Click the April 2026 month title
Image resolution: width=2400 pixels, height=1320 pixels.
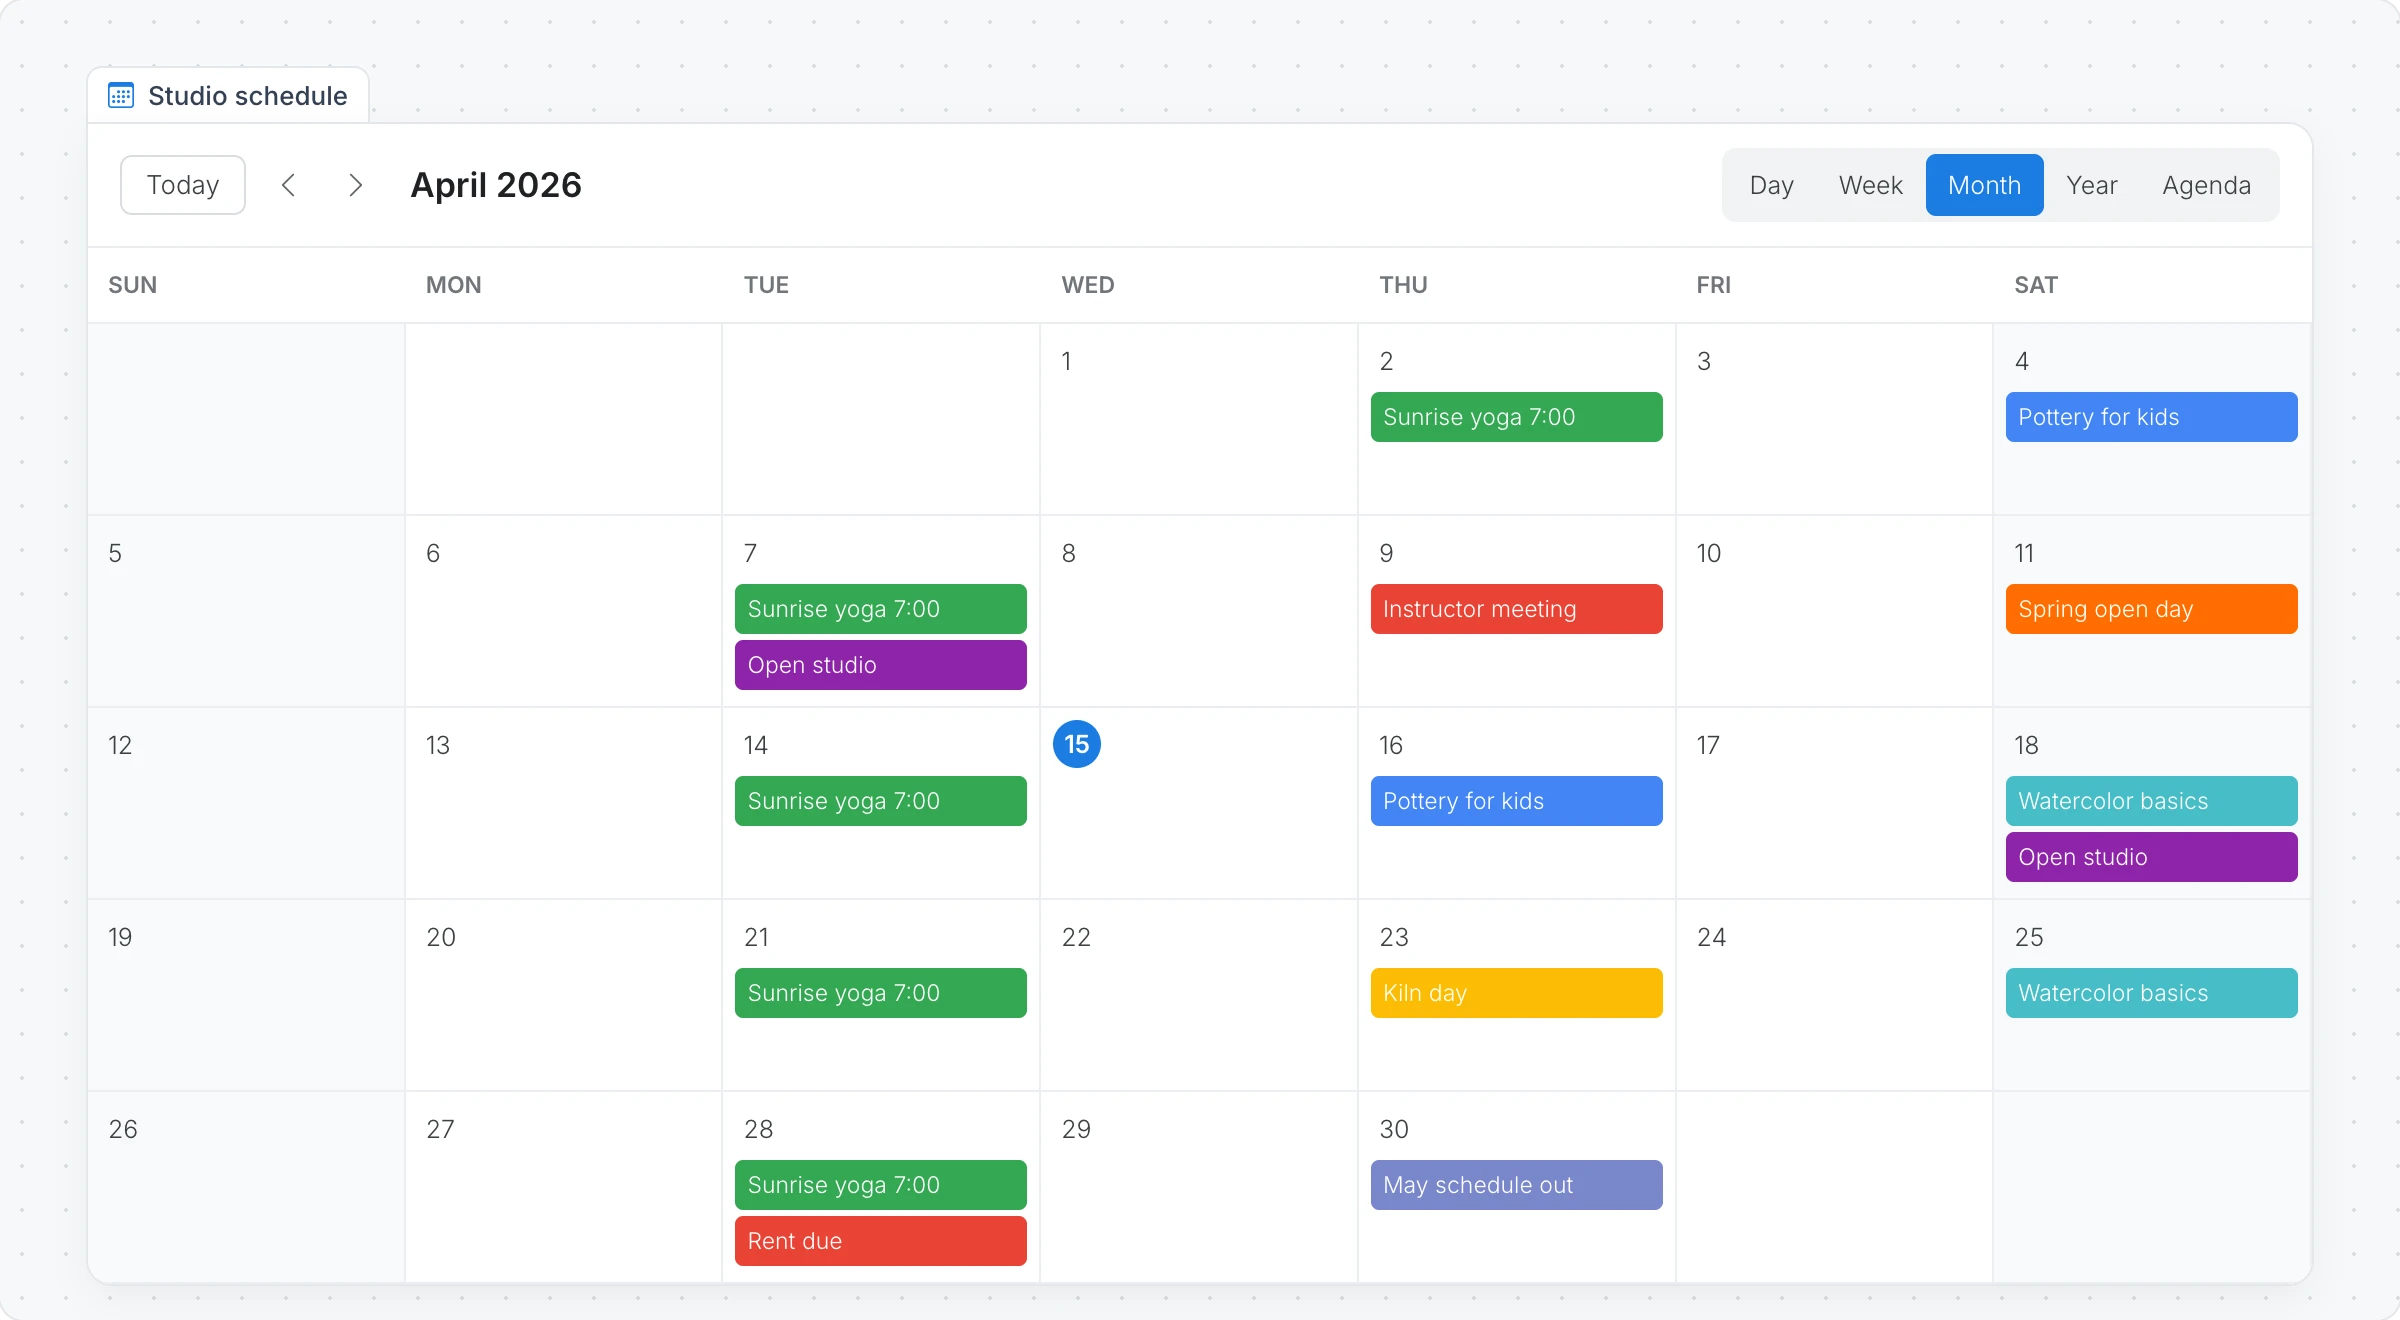pyautogui.click(x=496, y=185)
